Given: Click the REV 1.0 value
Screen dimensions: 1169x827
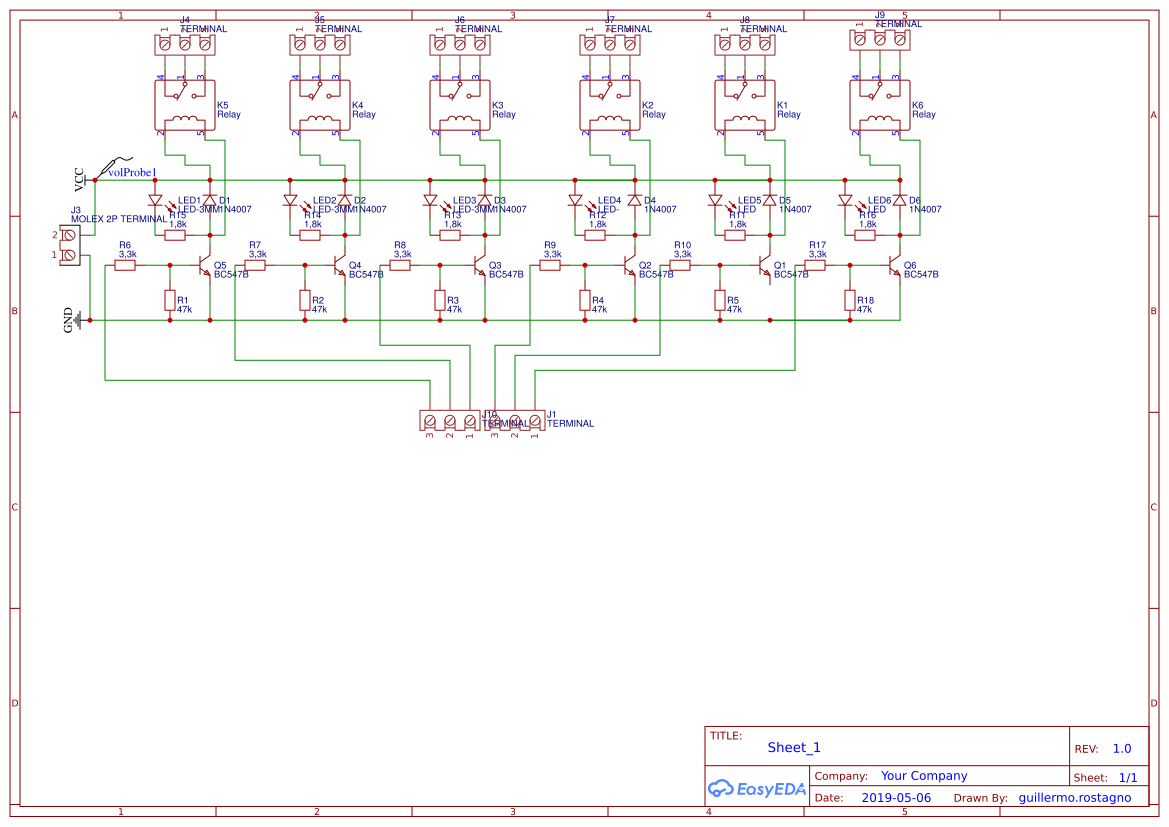Looking at the screenshot, I should tap(1120, 747).
